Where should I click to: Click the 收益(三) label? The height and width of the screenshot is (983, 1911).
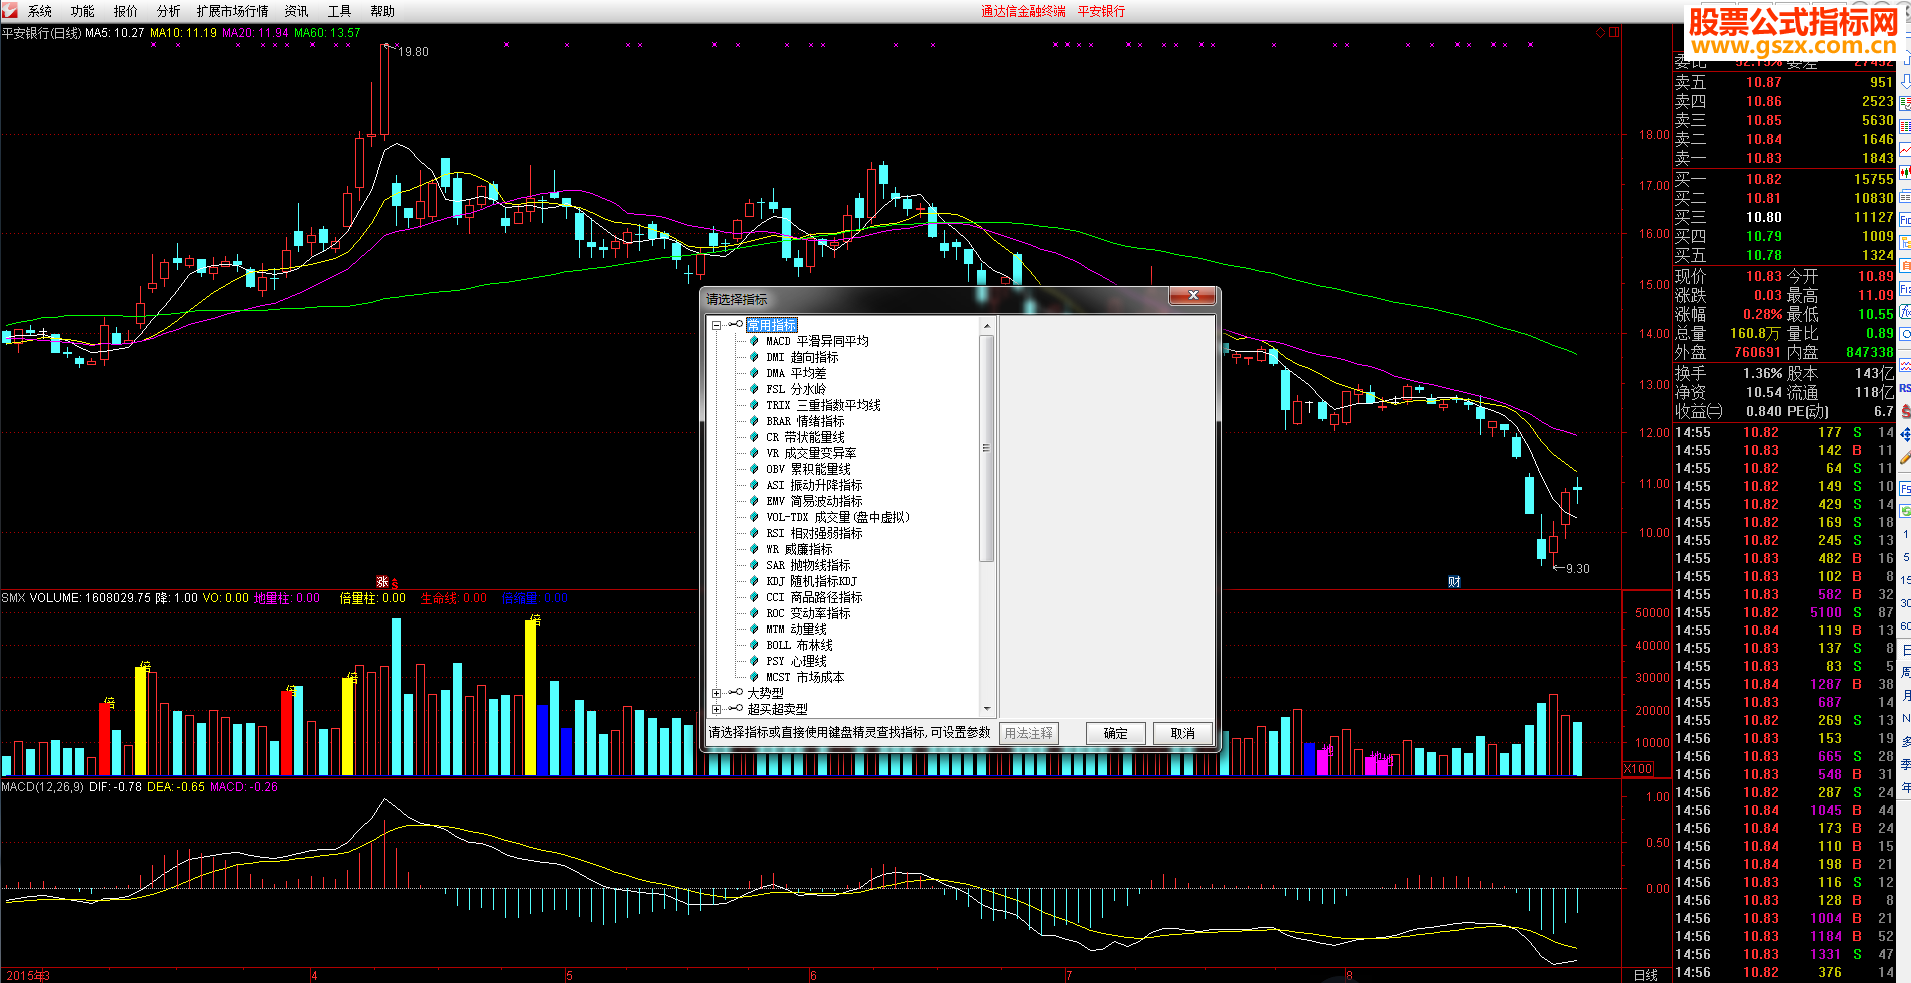click(1699, 411)
